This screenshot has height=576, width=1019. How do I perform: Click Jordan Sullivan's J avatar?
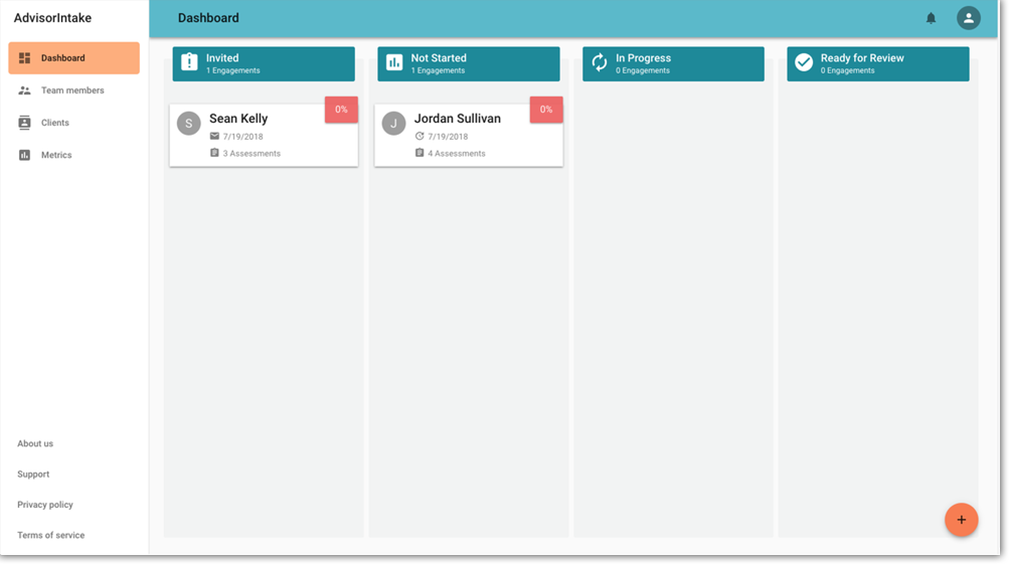pos(394,124)
